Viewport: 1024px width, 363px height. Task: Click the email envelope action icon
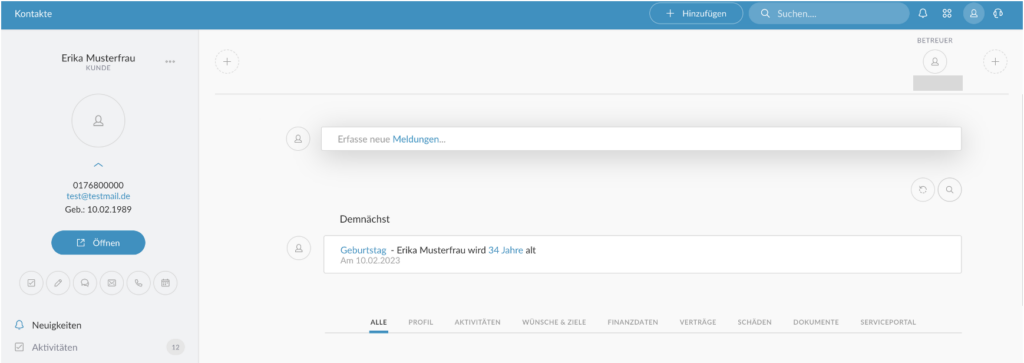point(112,283)
